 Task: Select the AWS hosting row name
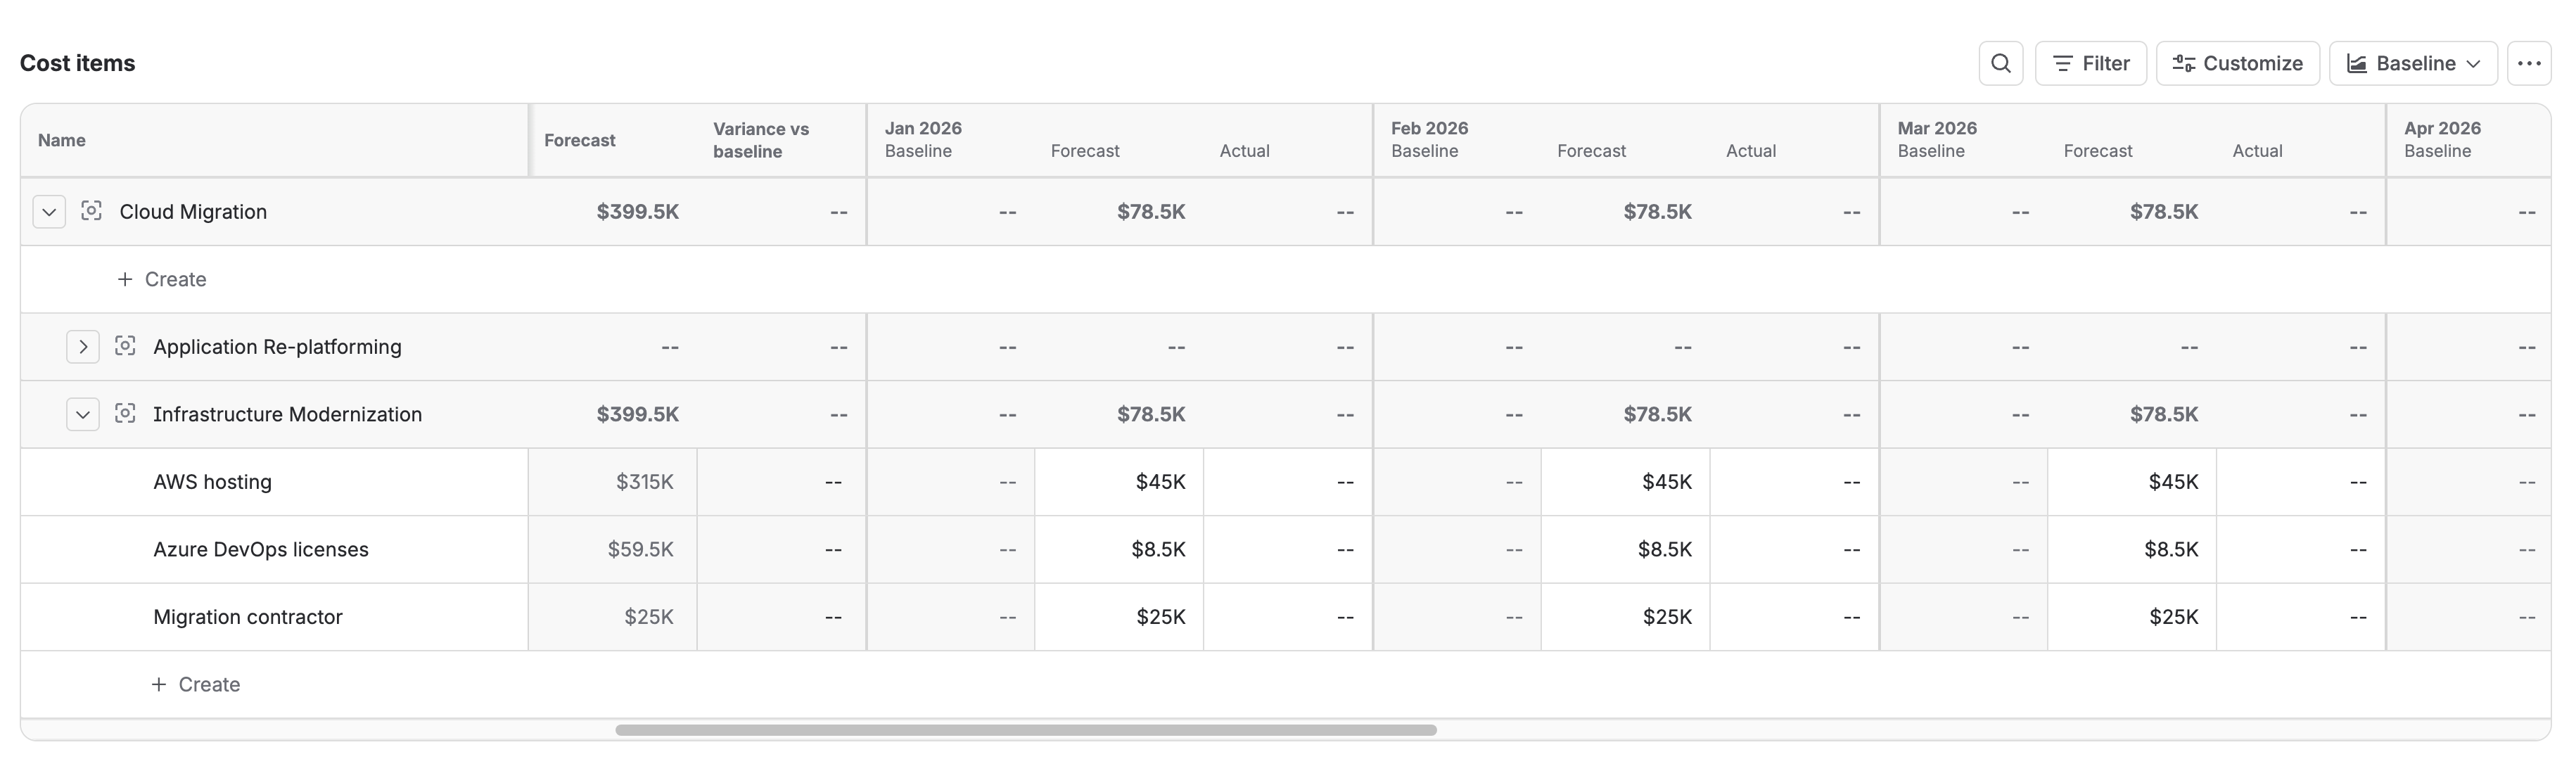(212, 482)
